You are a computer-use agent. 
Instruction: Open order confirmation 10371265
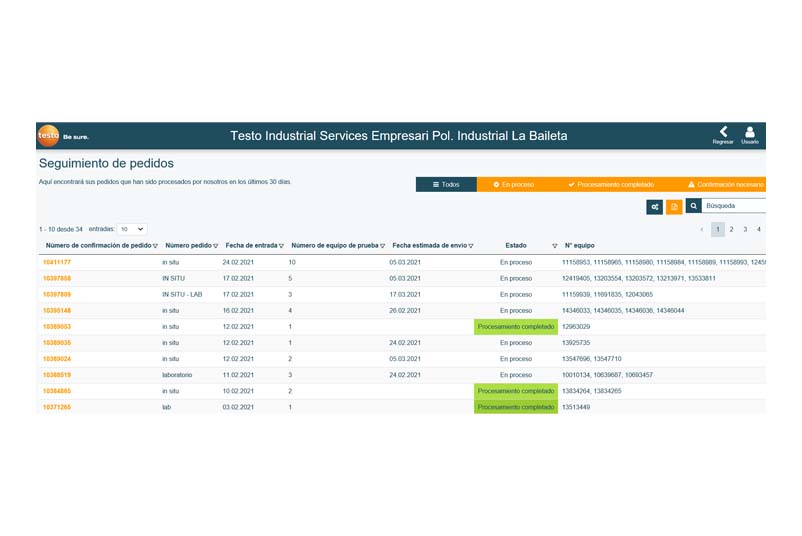coord(57,407)
